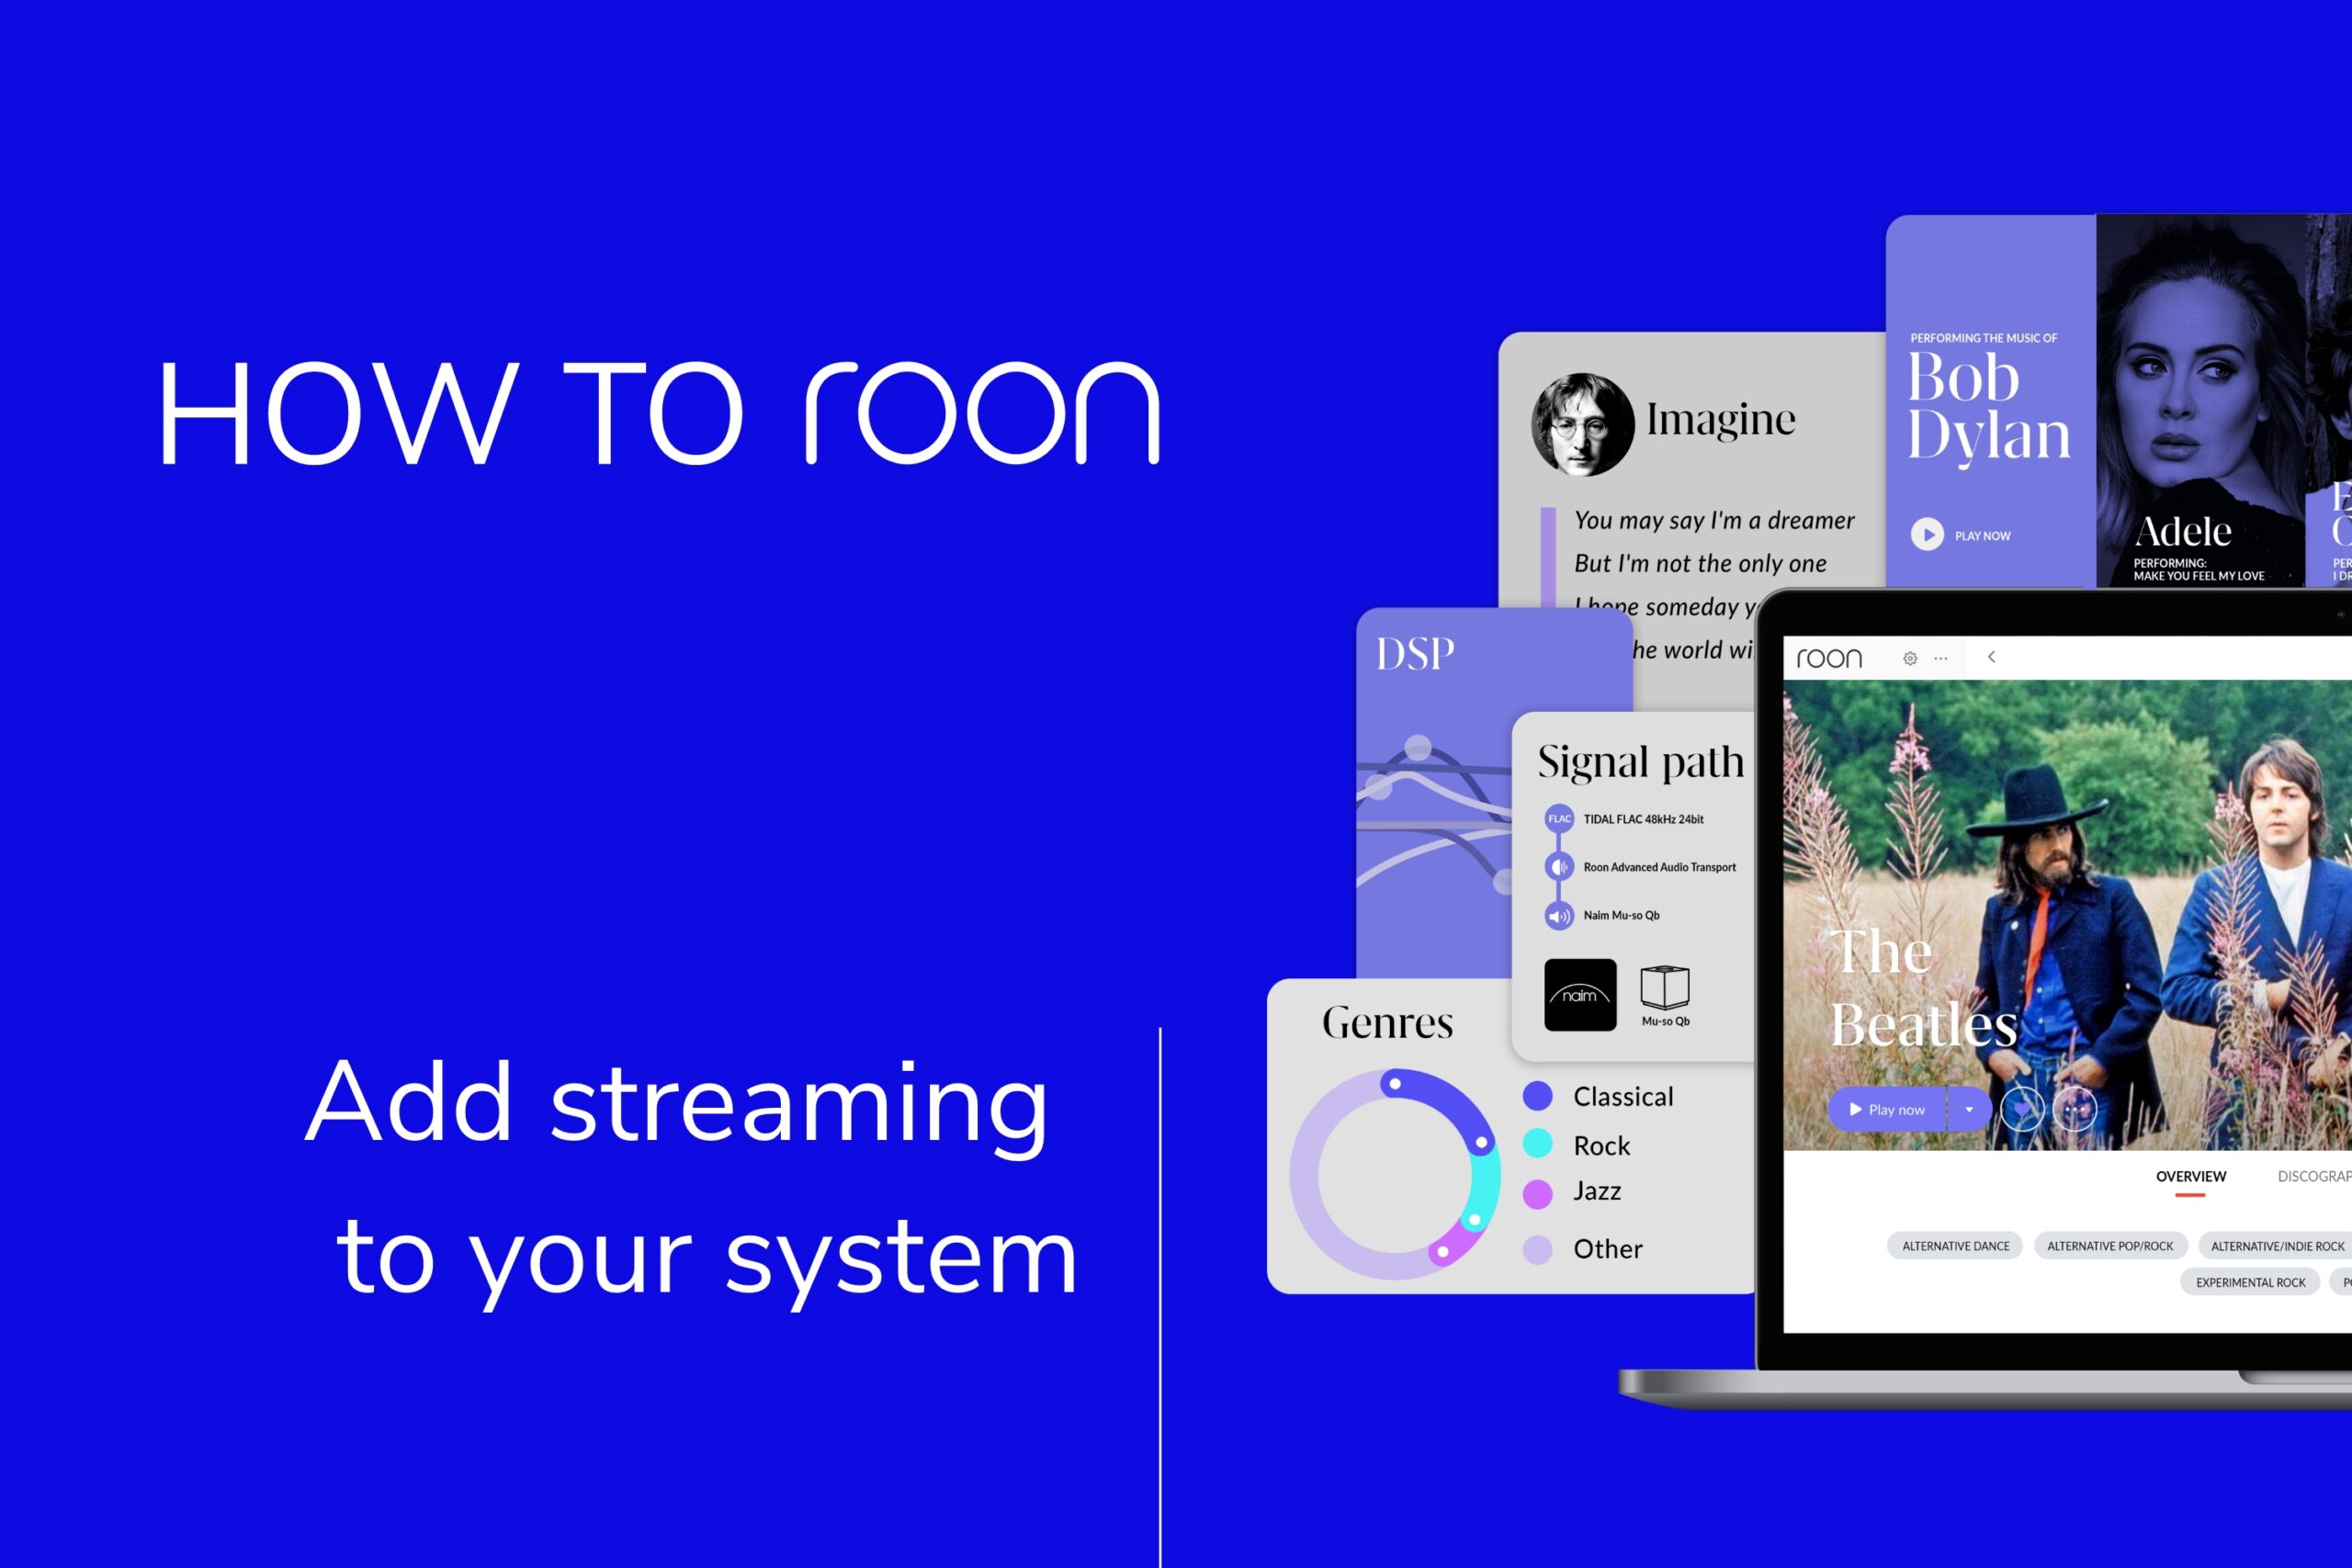Click the Alternative Dance genre tag
Image resolution: width=2352 pixels, height=1568 pixels.
coord(1955,1246)
